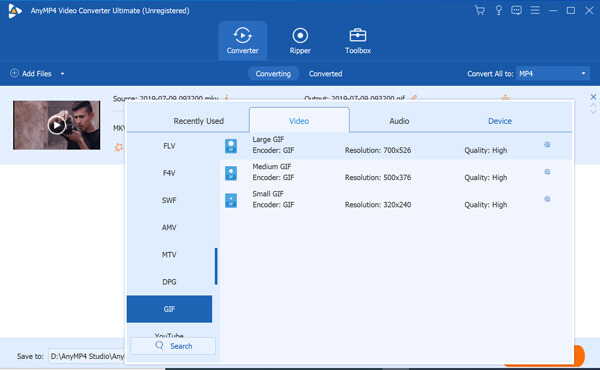
Task: Click the source file info icon
Action: 227,98
